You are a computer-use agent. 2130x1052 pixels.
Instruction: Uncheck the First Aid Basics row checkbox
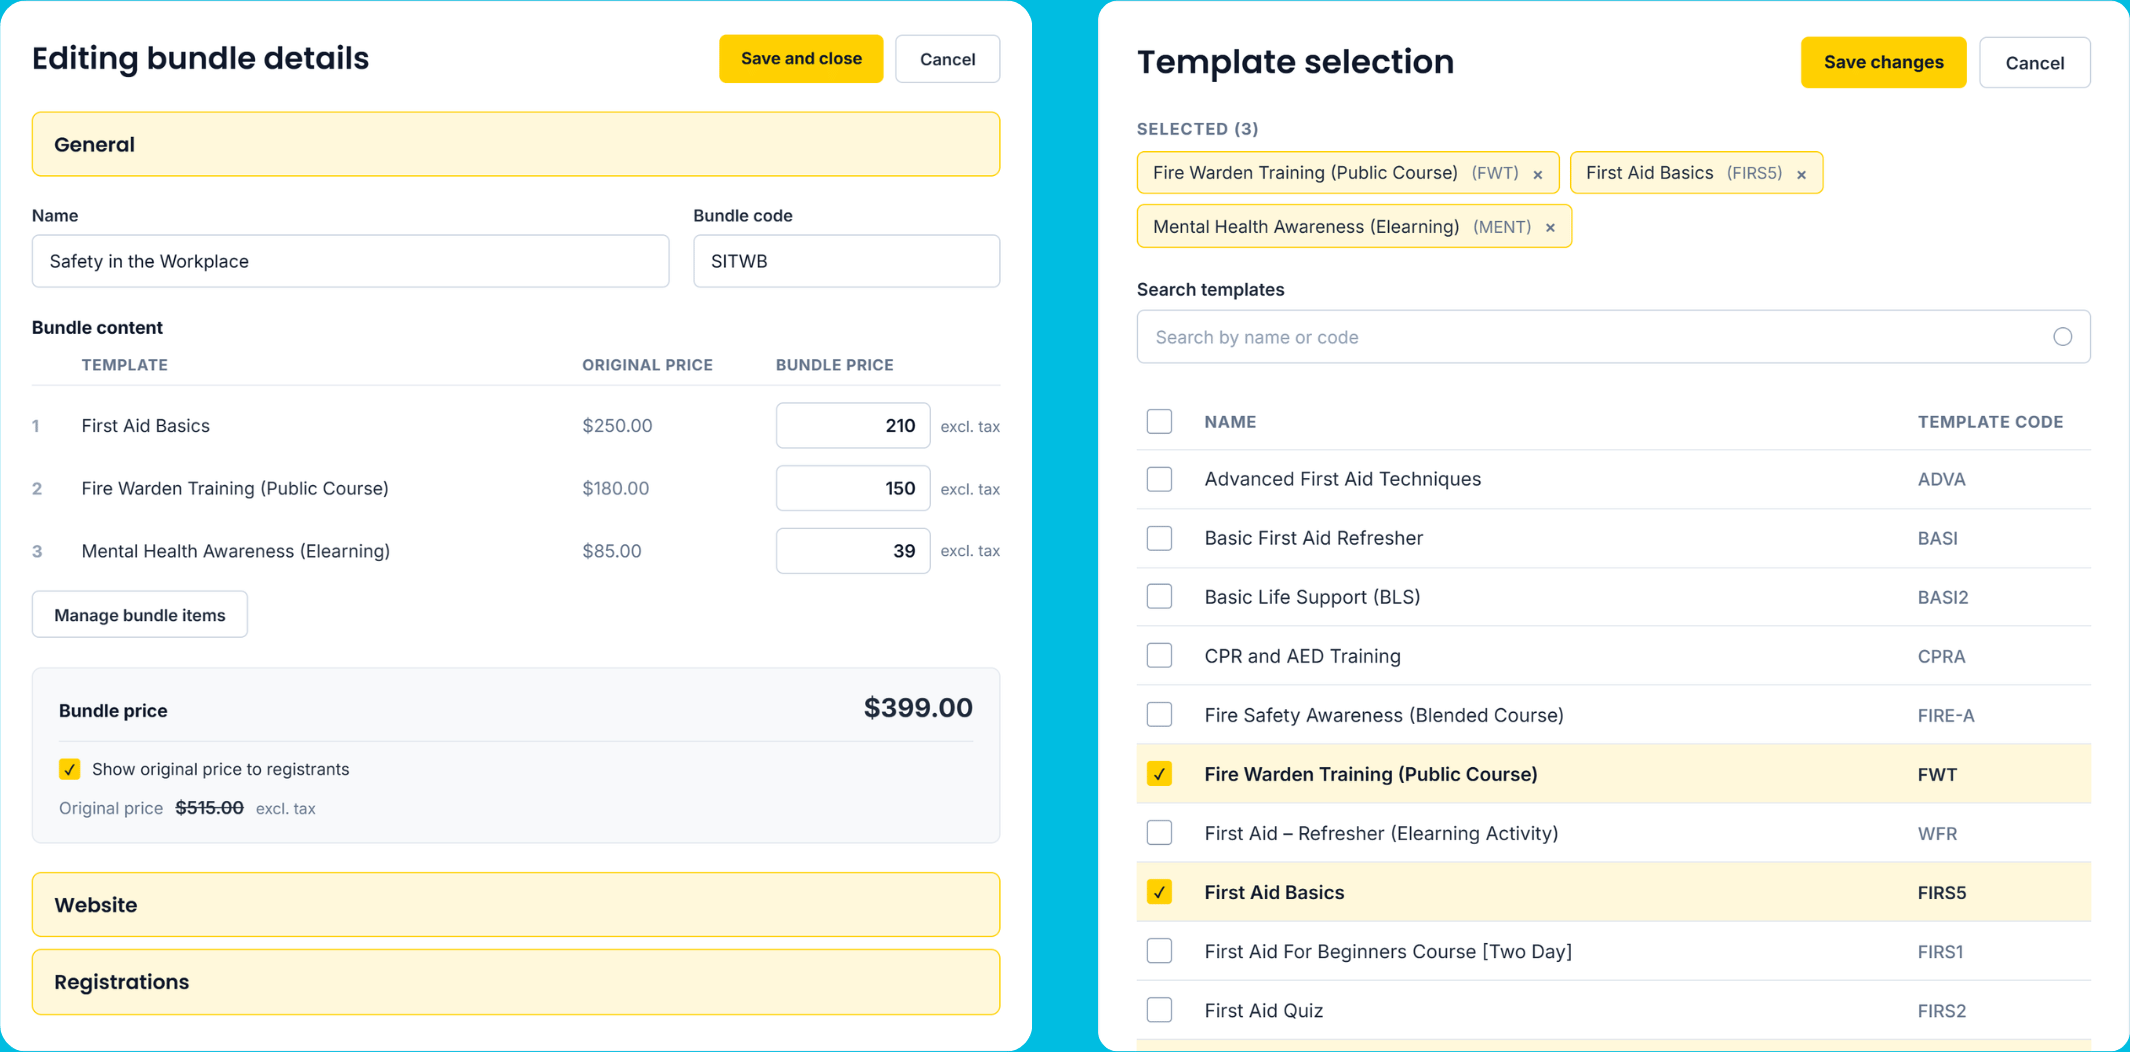point(1159,892)
